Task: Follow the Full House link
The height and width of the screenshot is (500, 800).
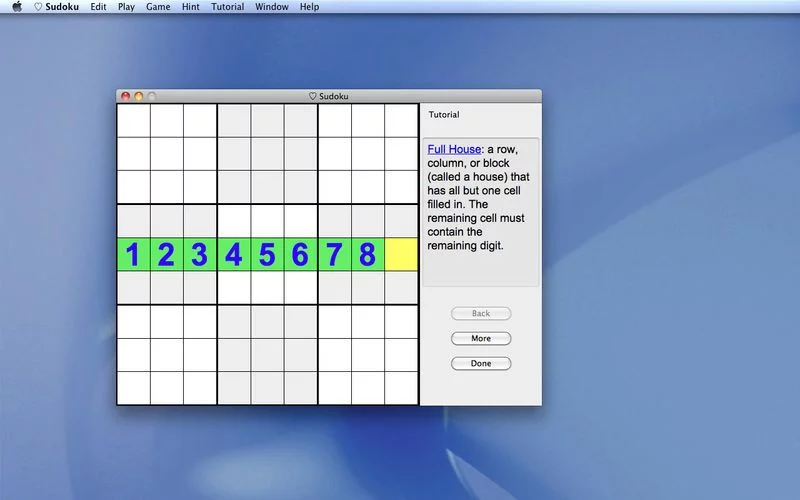Action: (454, 149)
